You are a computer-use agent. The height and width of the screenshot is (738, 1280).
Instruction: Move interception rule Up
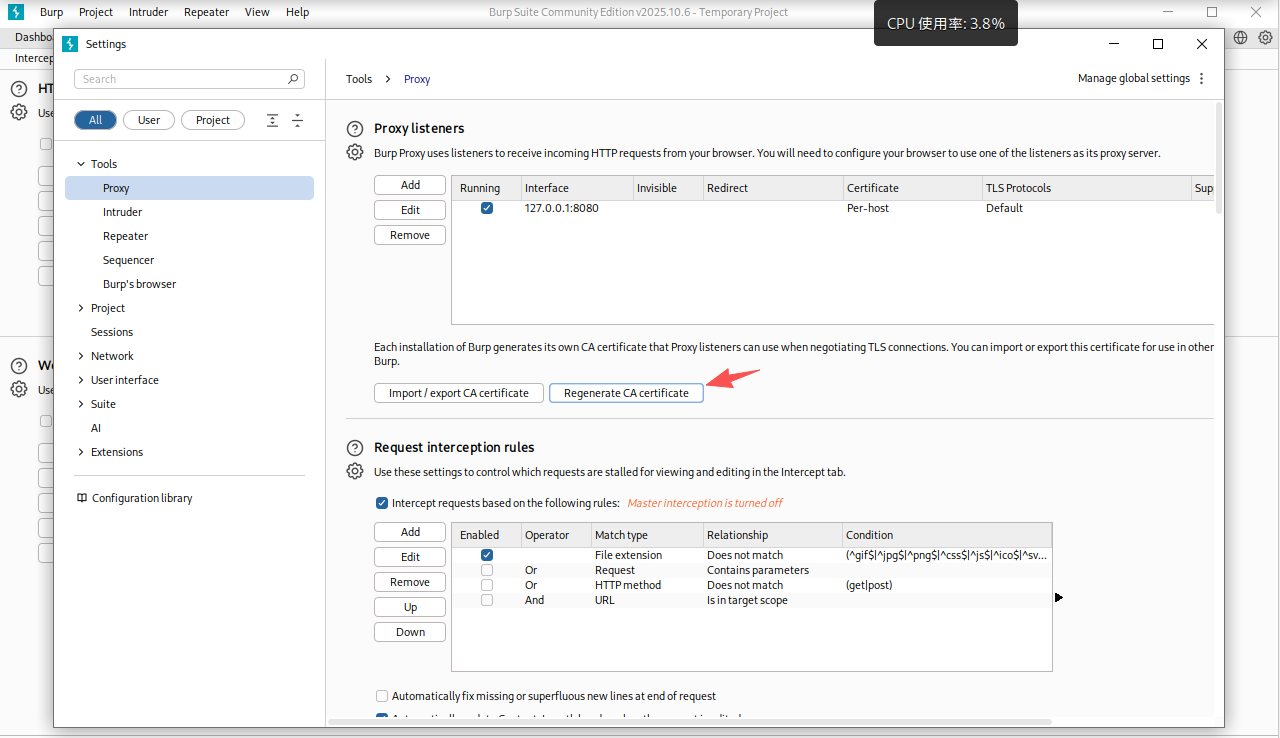tap(410, 607)
